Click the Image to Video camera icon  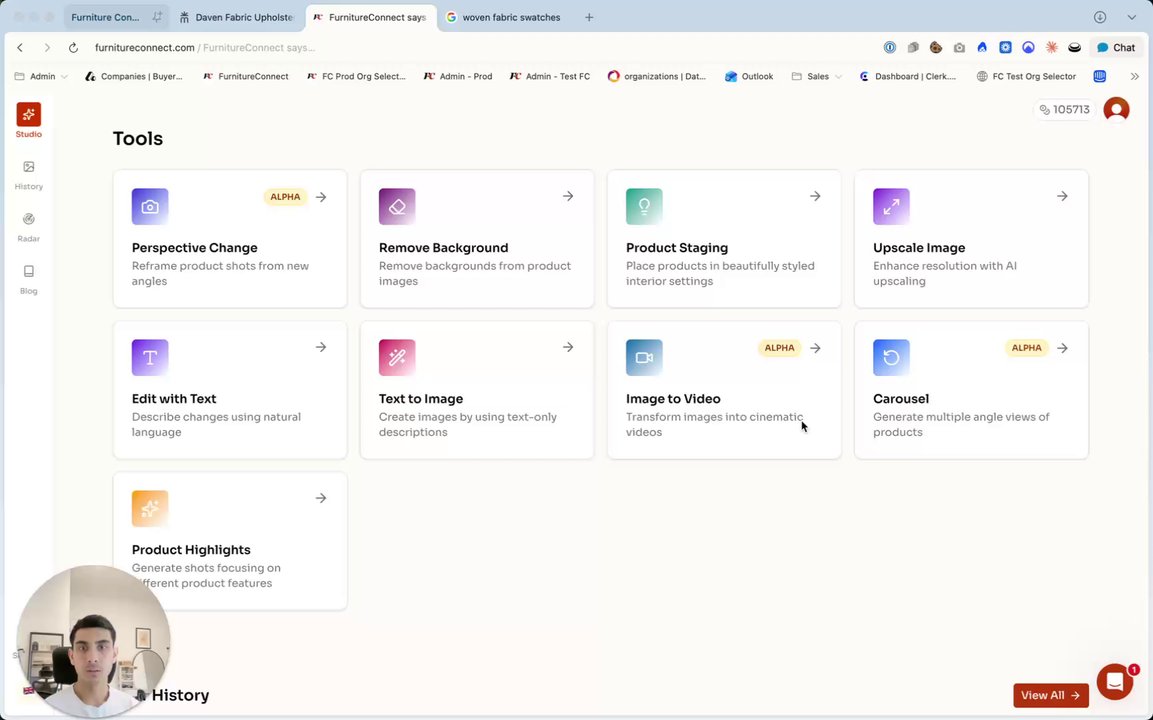tap(644, 358)
